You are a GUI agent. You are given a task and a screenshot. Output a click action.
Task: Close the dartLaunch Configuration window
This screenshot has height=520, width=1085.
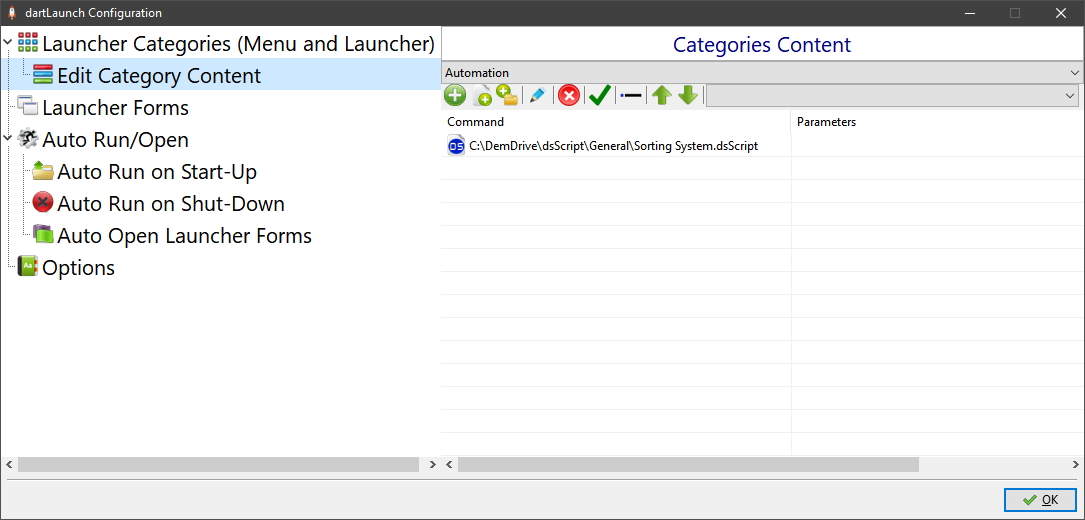(1060, 12)
